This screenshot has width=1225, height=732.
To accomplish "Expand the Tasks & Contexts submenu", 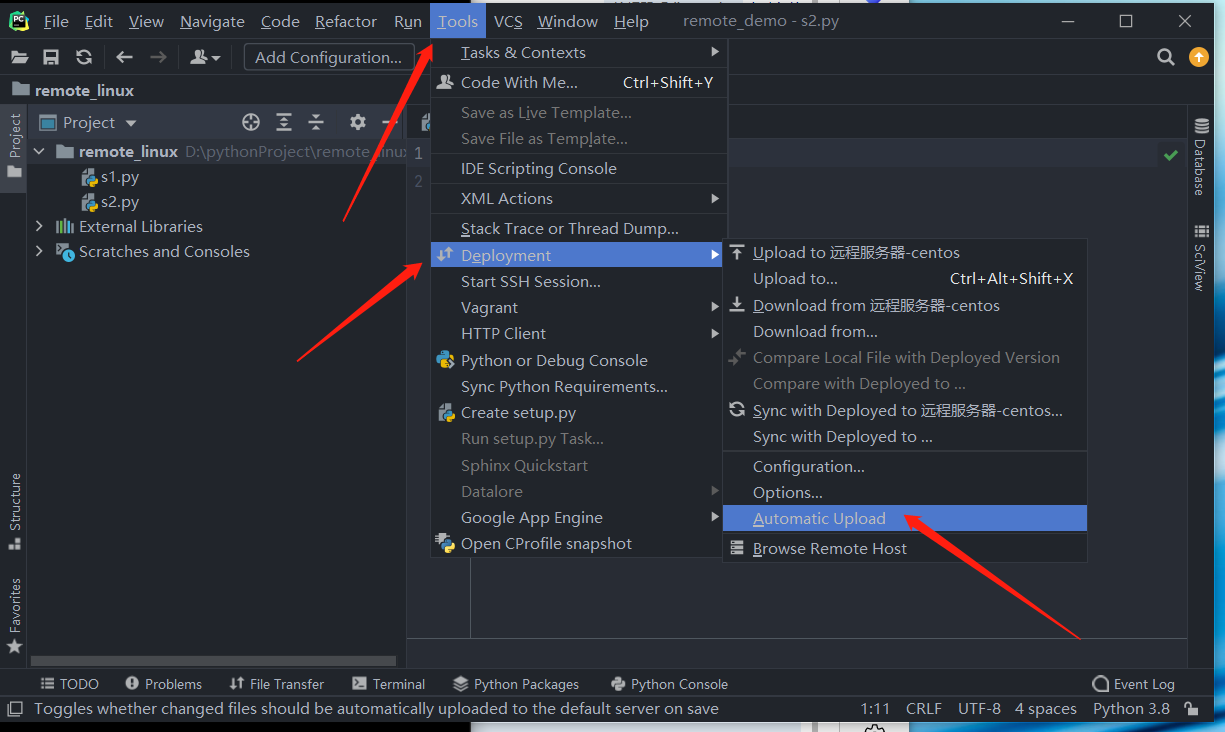I will coord(578,52).
